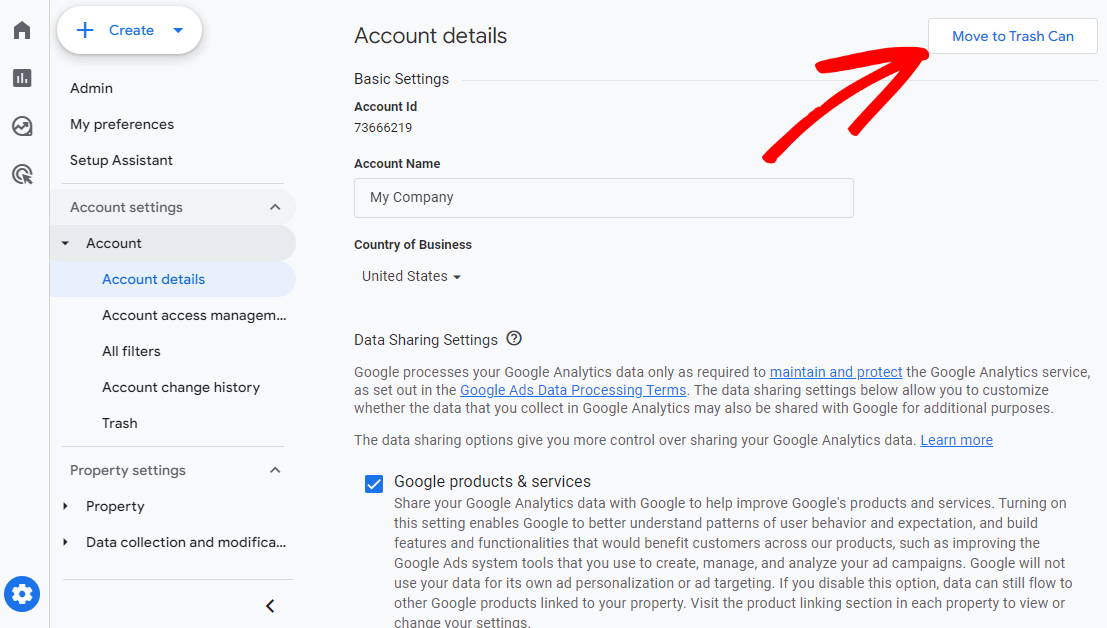This screenshot has height=628, width=1107.
Task: Click the Learn more link
Action: click(x=957, y=440)
